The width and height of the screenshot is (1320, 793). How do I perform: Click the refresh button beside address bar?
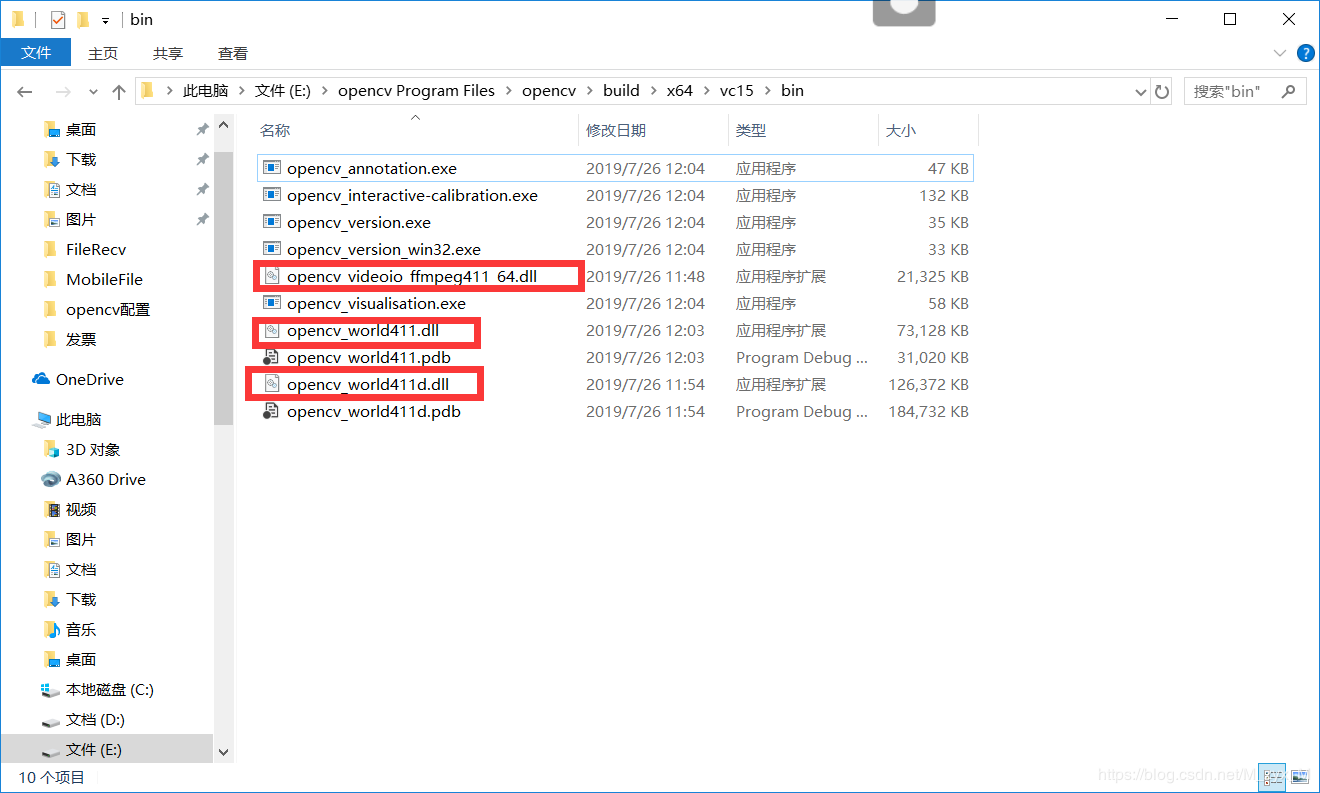[x=1162, y=91]
